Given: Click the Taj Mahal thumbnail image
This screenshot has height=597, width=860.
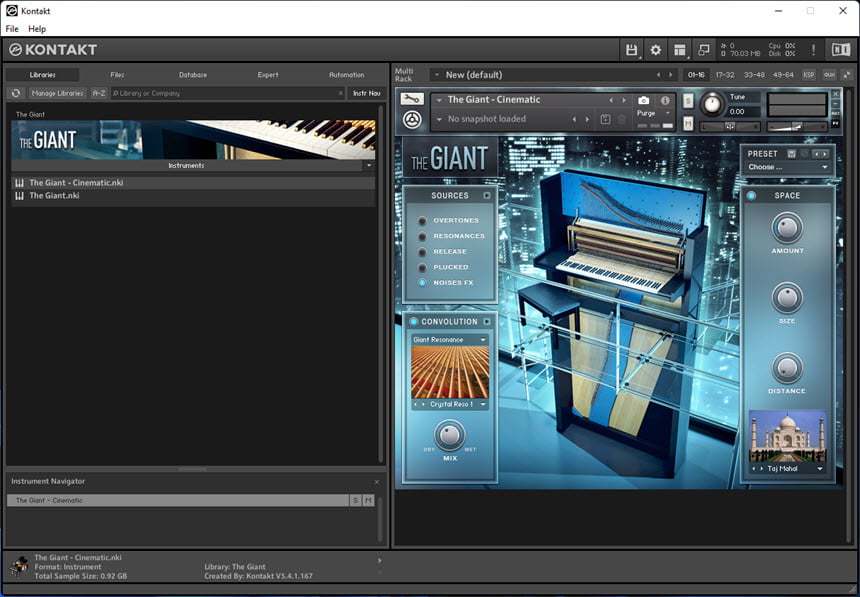Looking at the screenshot, I should (x=787, y=436).
